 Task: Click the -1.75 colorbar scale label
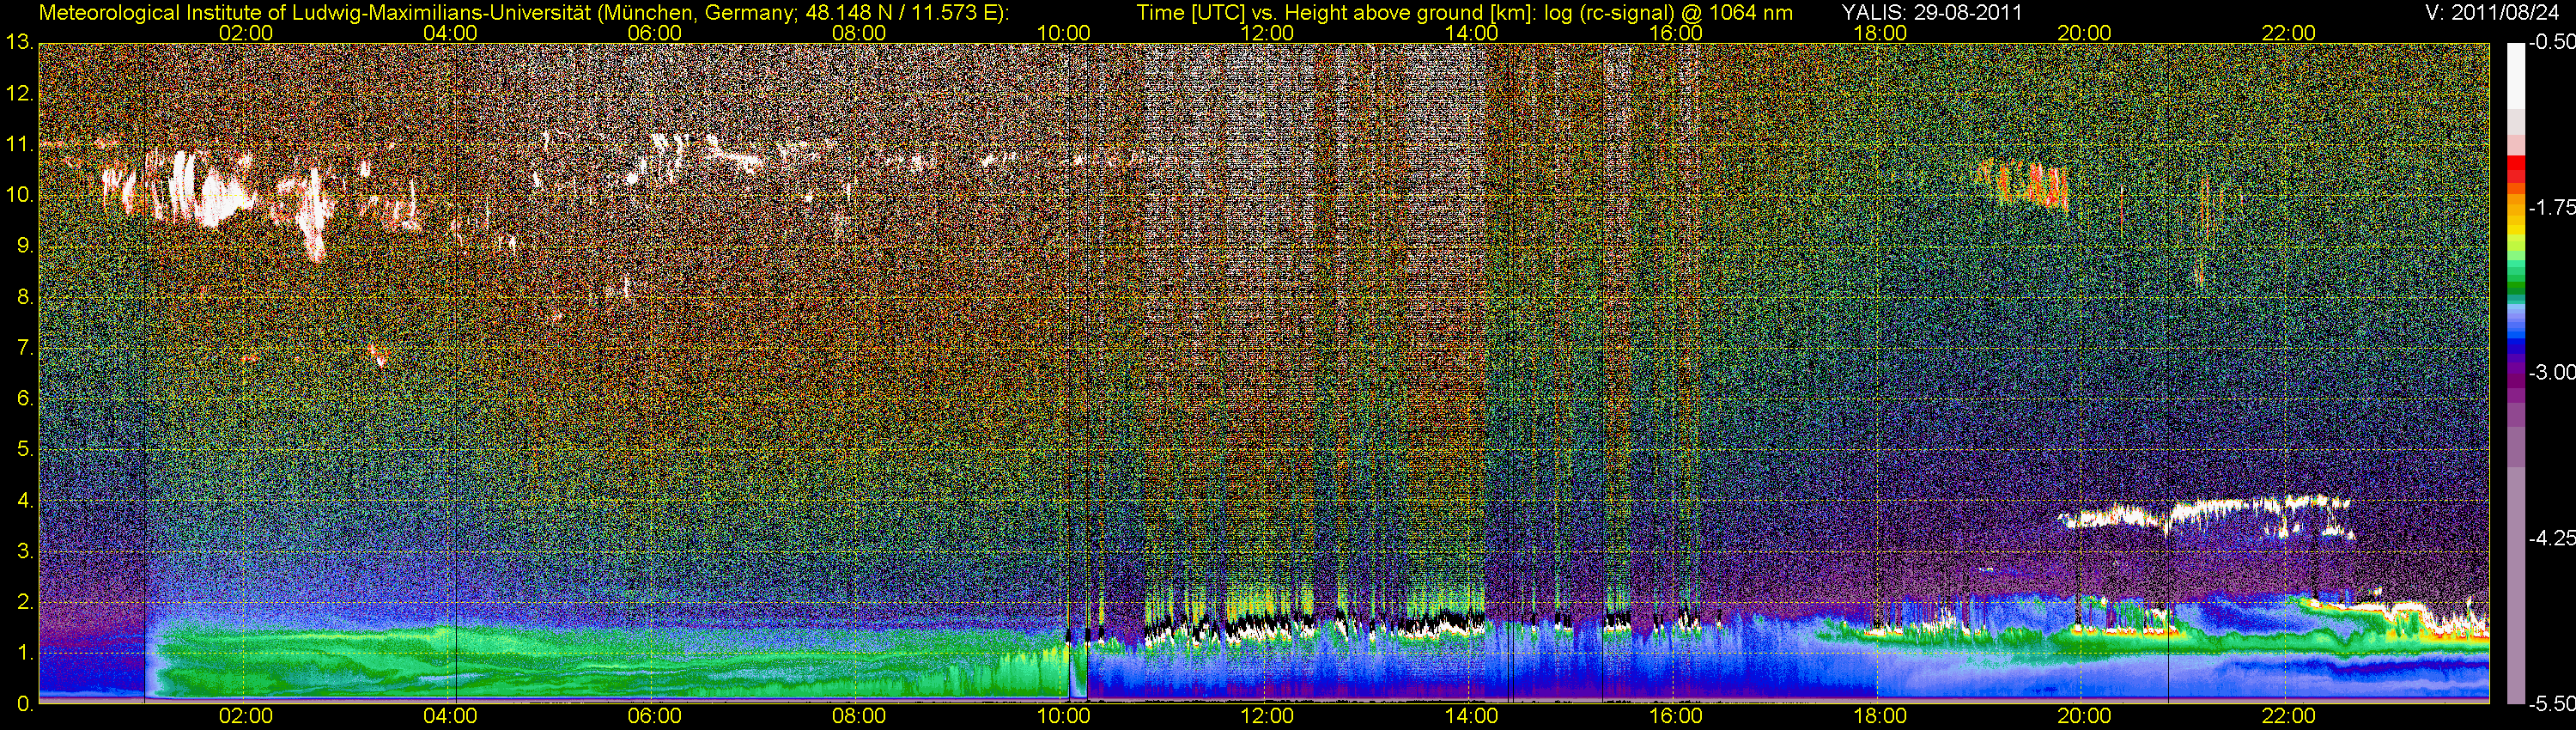2551,208
